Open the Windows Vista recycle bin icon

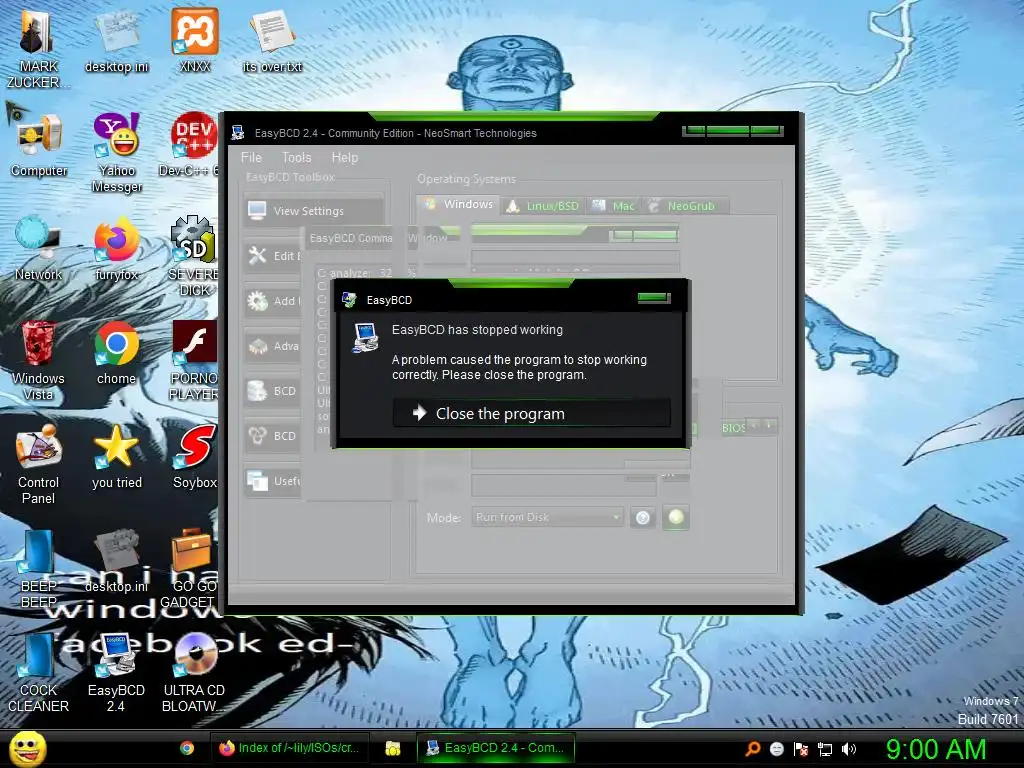click(38, 361)
